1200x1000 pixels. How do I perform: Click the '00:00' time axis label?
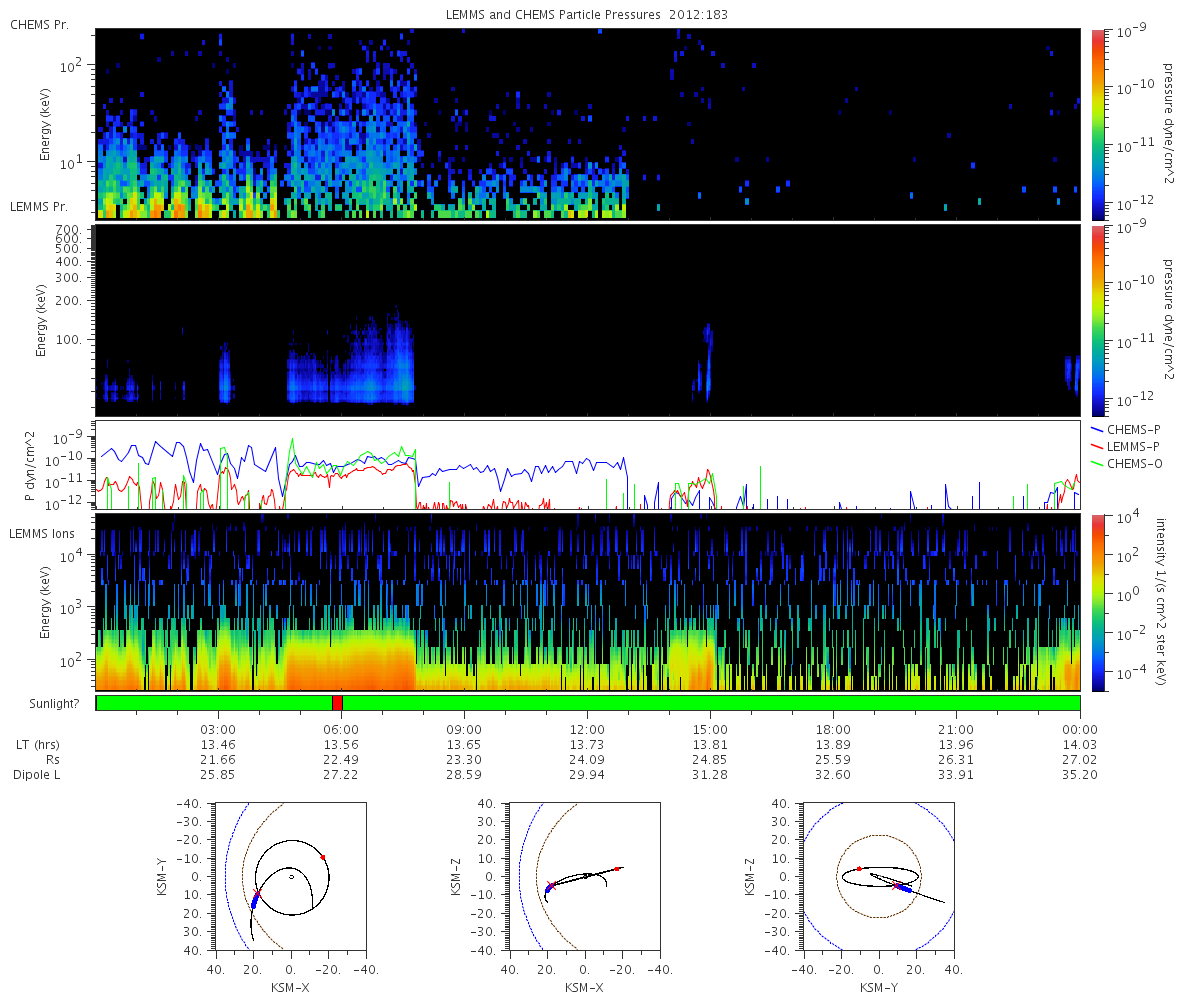(x=1080, y=730)
